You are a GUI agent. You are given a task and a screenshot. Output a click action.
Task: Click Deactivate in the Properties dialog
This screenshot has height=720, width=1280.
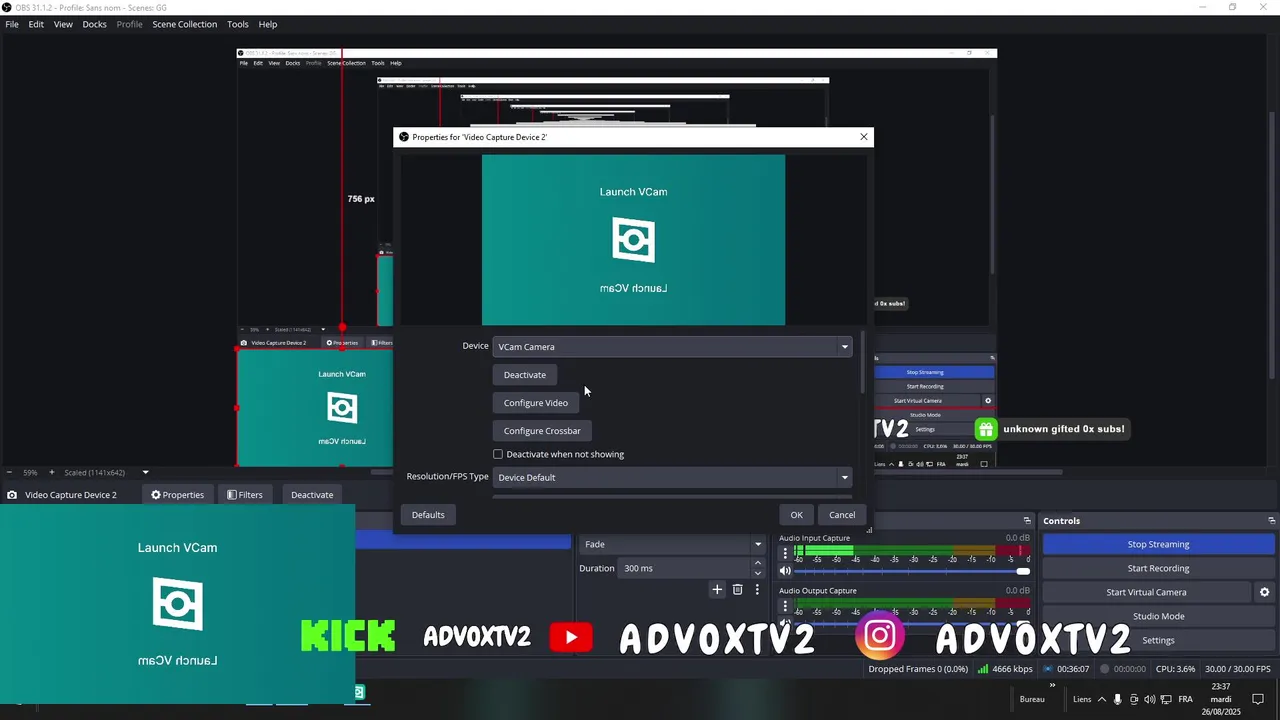click(x=525, y=375)
